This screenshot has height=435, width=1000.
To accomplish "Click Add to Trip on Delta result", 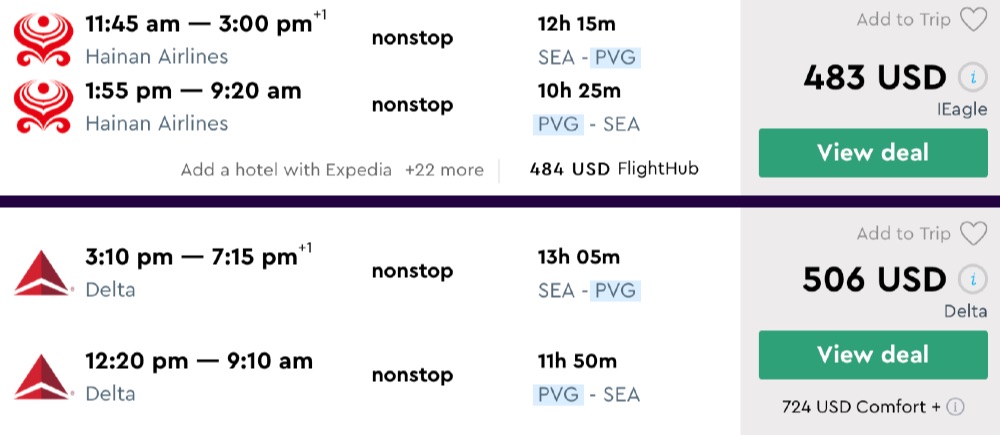I will click(903, 234).
